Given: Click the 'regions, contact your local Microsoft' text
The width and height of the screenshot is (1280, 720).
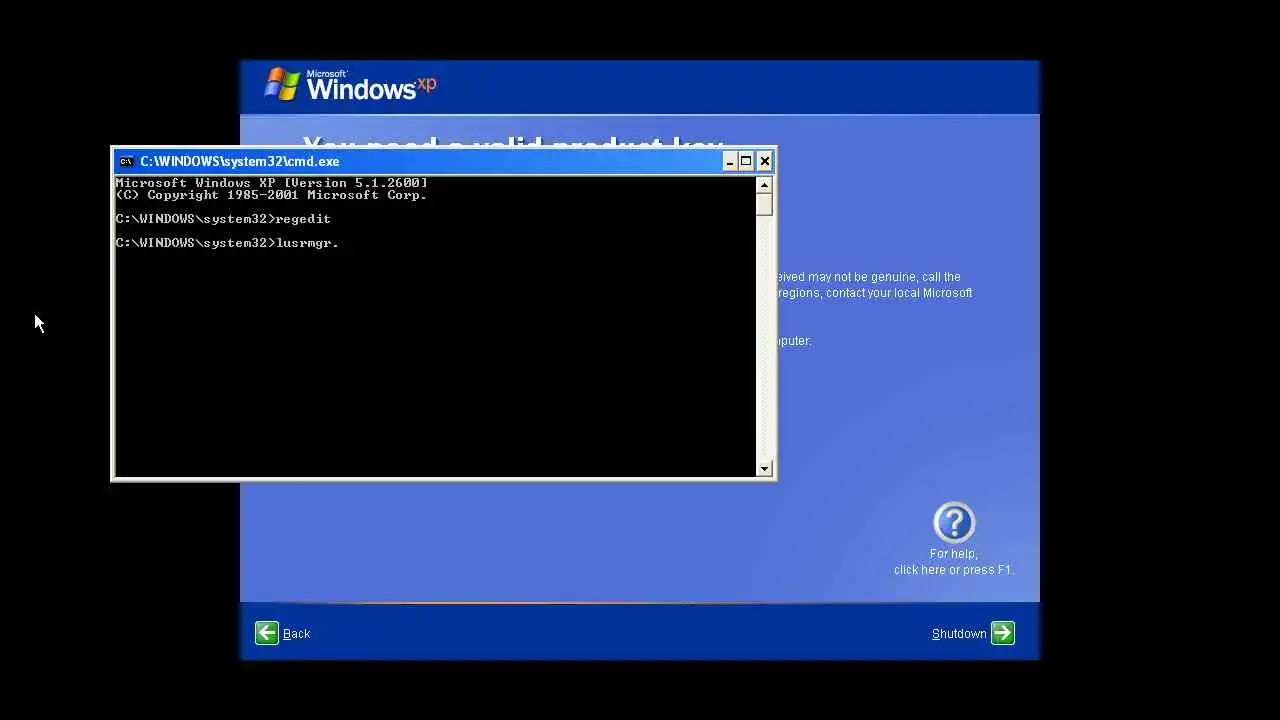Looking at the screenshot, I should 875,293.
